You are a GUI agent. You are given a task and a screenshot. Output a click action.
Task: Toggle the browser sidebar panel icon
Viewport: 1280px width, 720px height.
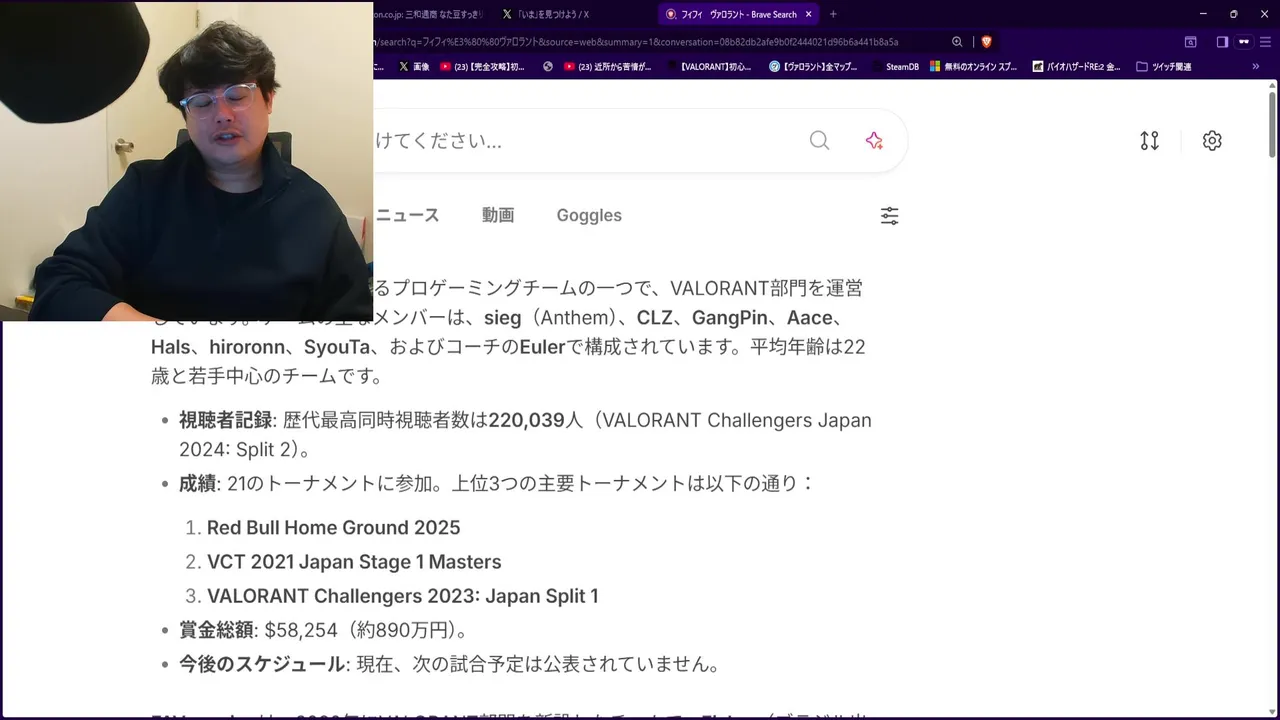[x=1222, y=42]
